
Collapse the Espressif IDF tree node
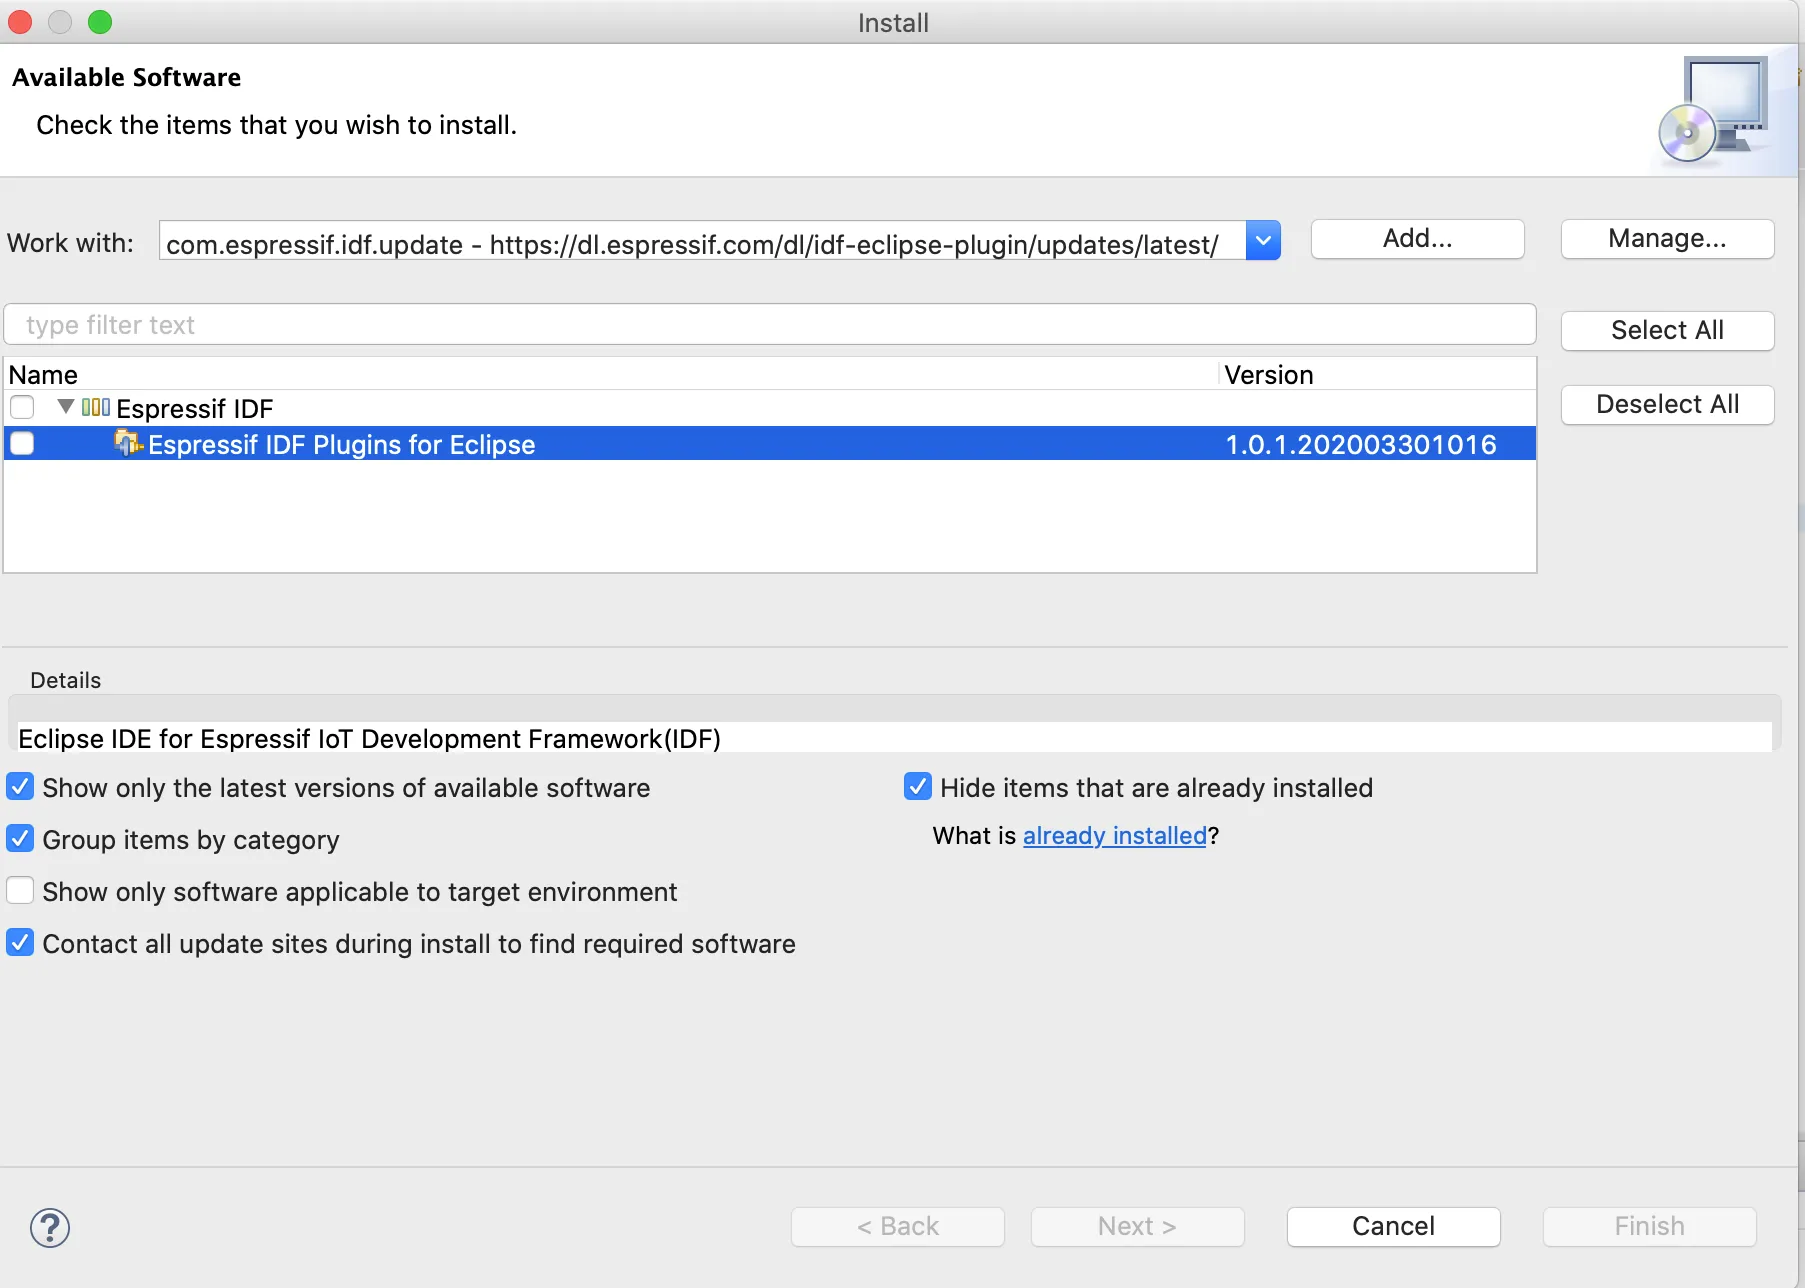(66, 407)
